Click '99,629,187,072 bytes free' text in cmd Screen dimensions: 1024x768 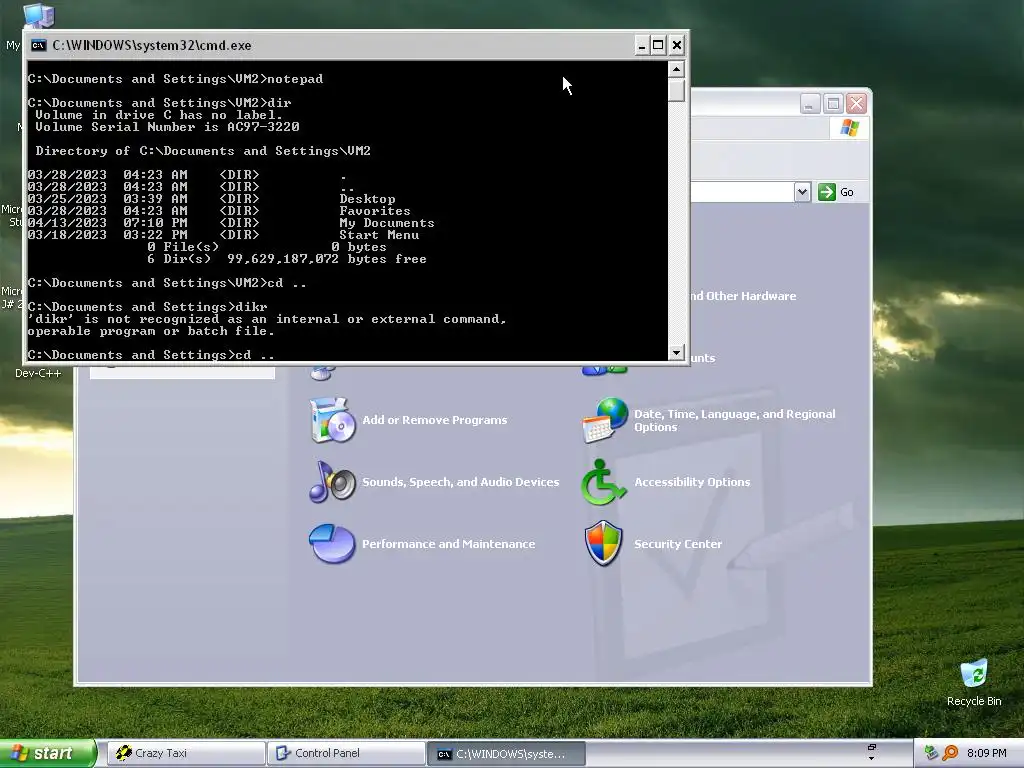coord(327,259)
